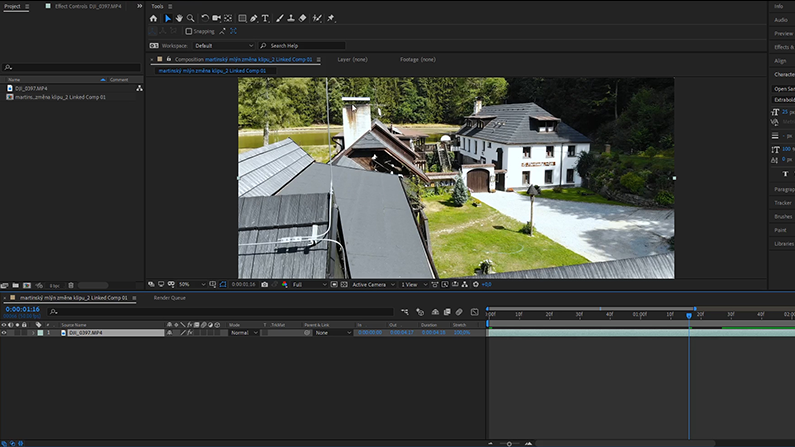Image resolution: width=795 pixels, height=447 pixels.
Task: Select the Rectangle shape tool
Action: [x=242, y=18]
